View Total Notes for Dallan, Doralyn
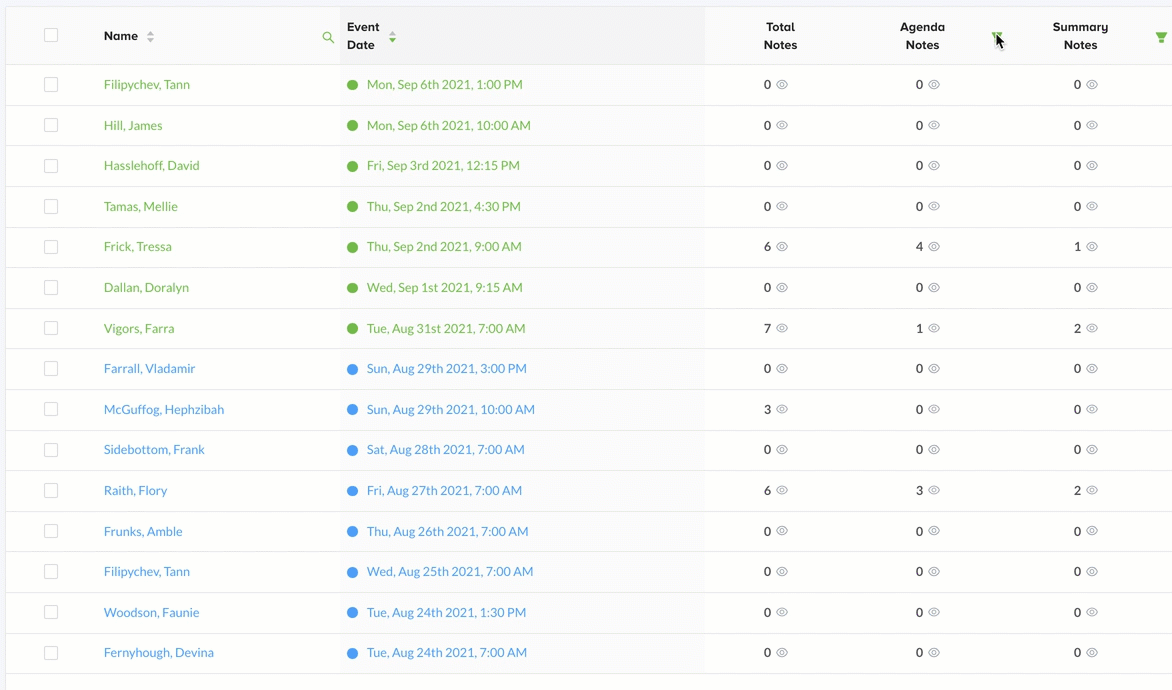The height and width of the screenshot is (690, 1172). (x=782, y=287)
